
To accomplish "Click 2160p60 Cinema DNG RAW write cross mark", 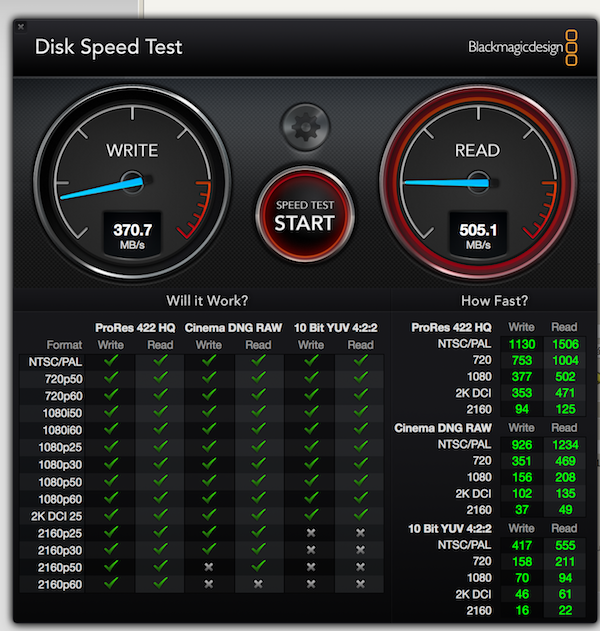I will [208, 584].
